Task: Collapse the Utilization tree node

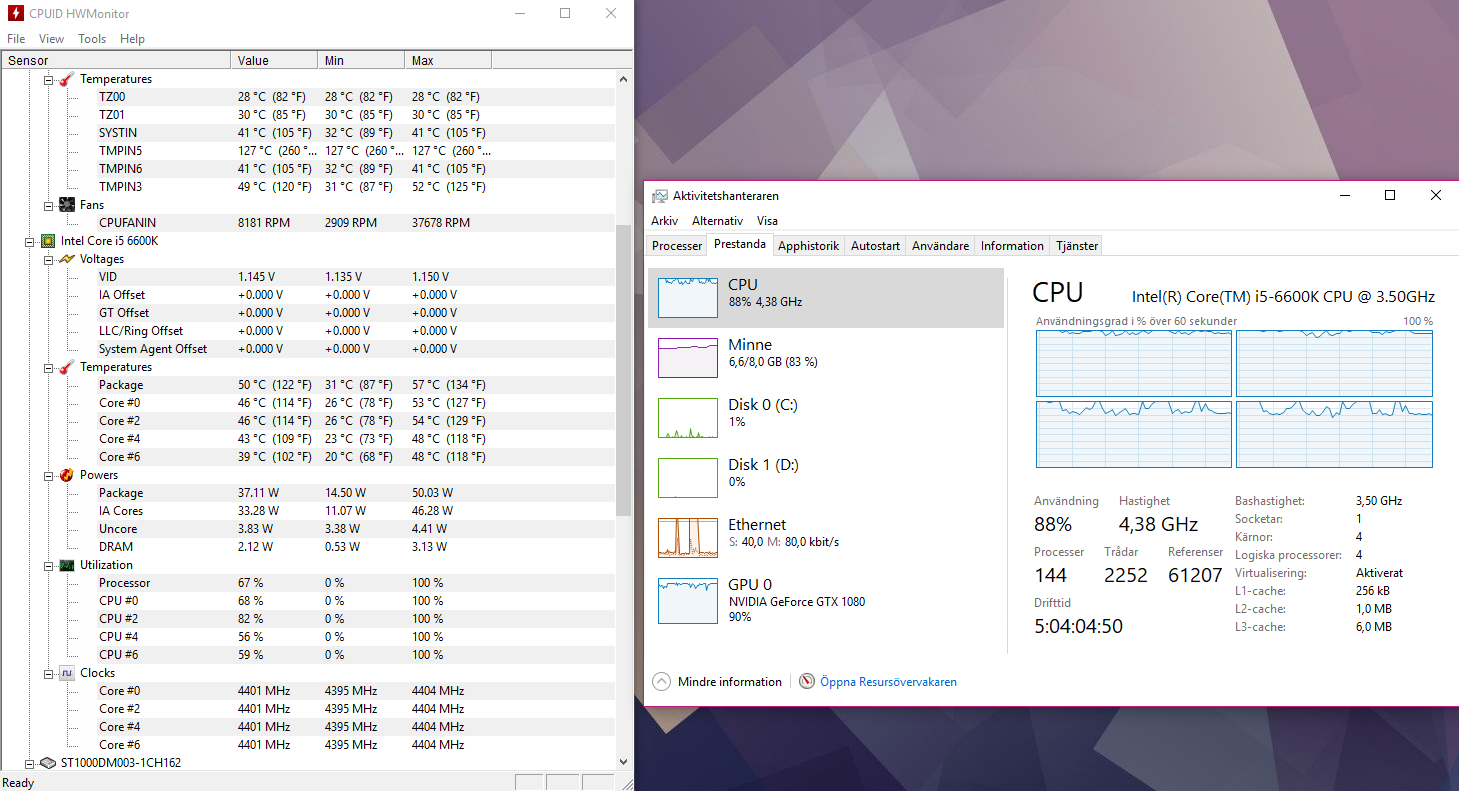Action: 48,565
